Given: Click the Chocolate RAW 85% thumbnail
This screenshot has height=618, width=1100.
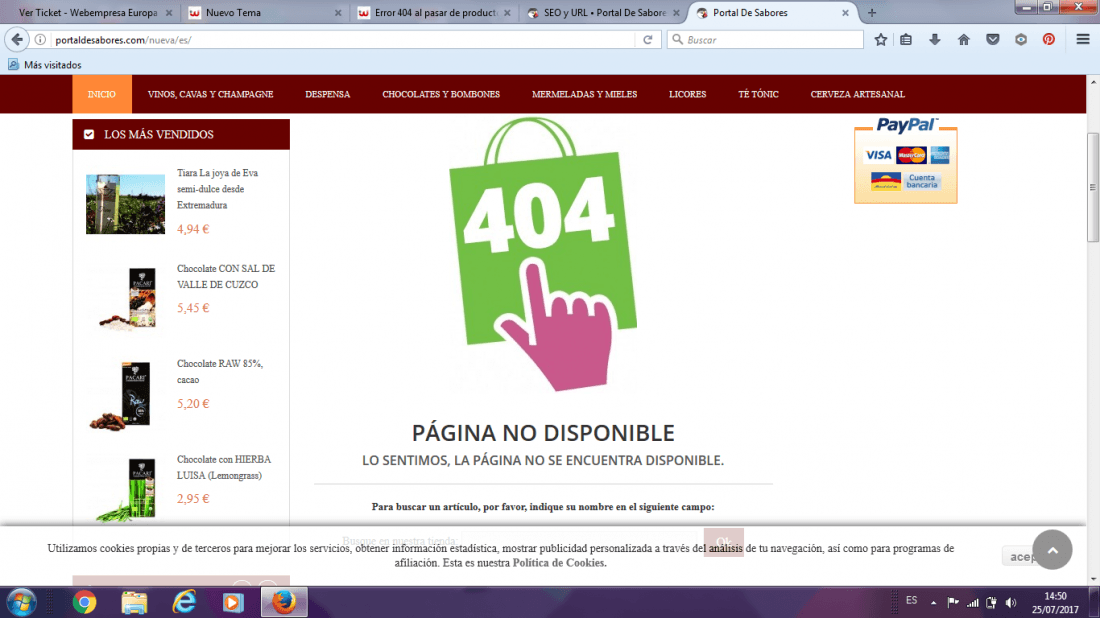Looking at the screenshot, I should (x=126, y=394).
